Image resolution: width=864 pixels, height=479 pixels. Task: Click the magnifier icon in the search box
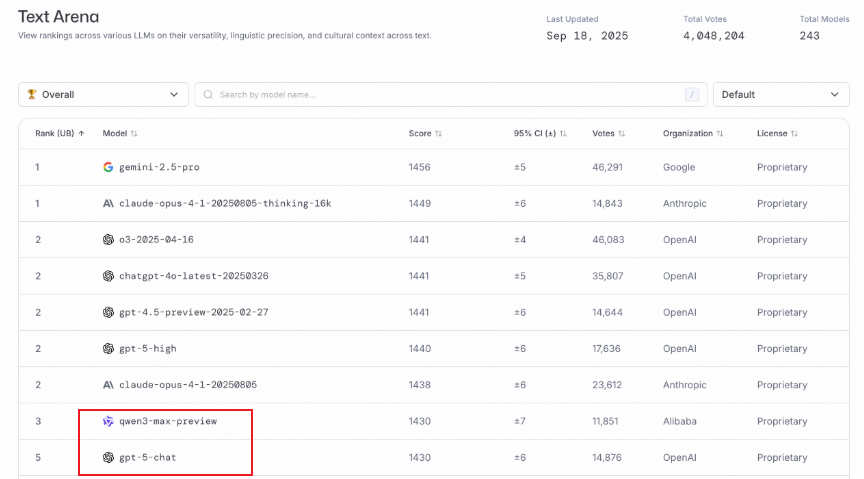pos(208,95)
